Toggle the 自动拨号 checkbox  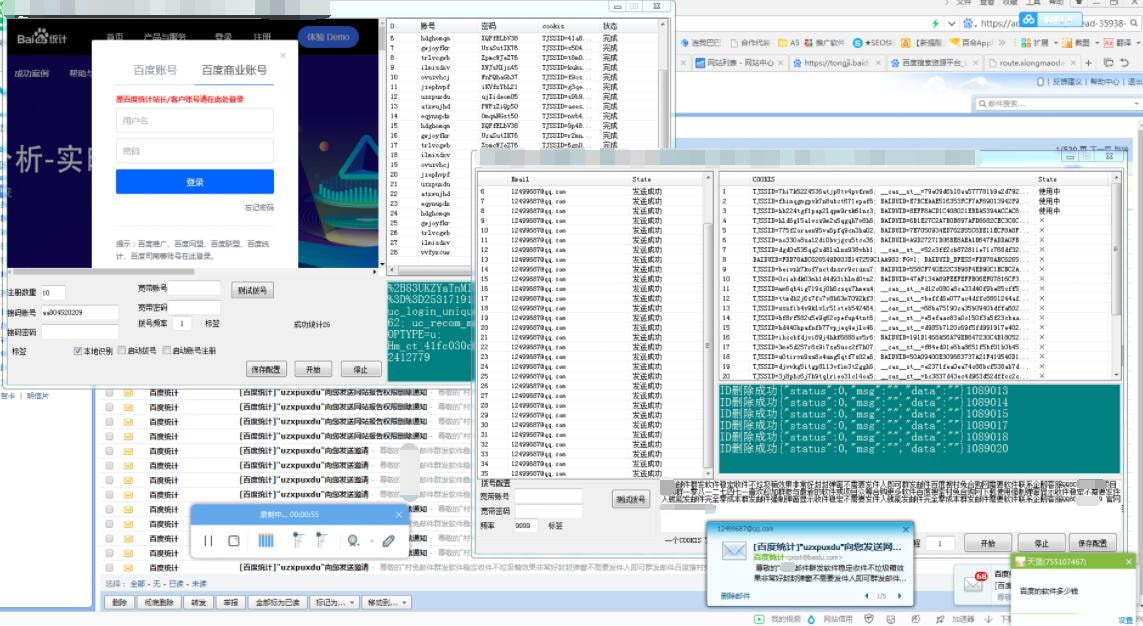(x=122, y=351)
